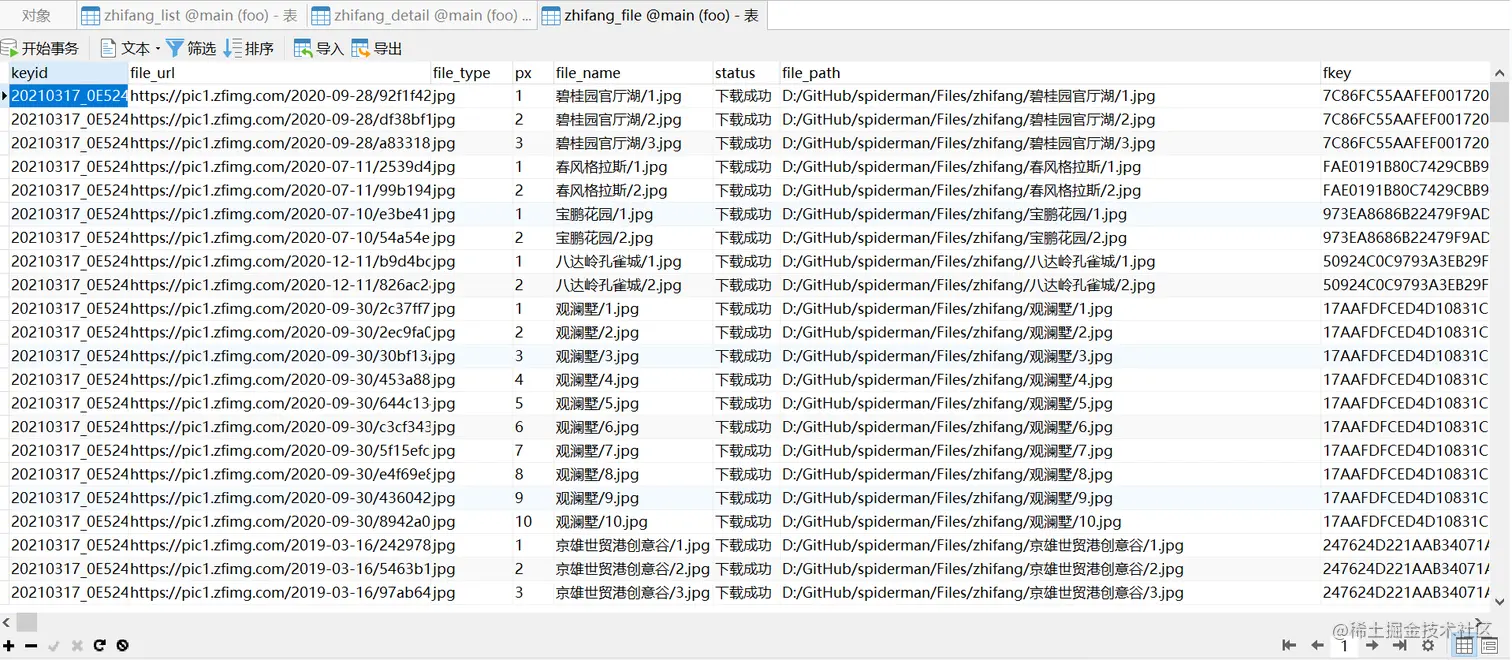The image size is (1512, 660).
Task: Click the keyid column header
Action: [68, 73]
